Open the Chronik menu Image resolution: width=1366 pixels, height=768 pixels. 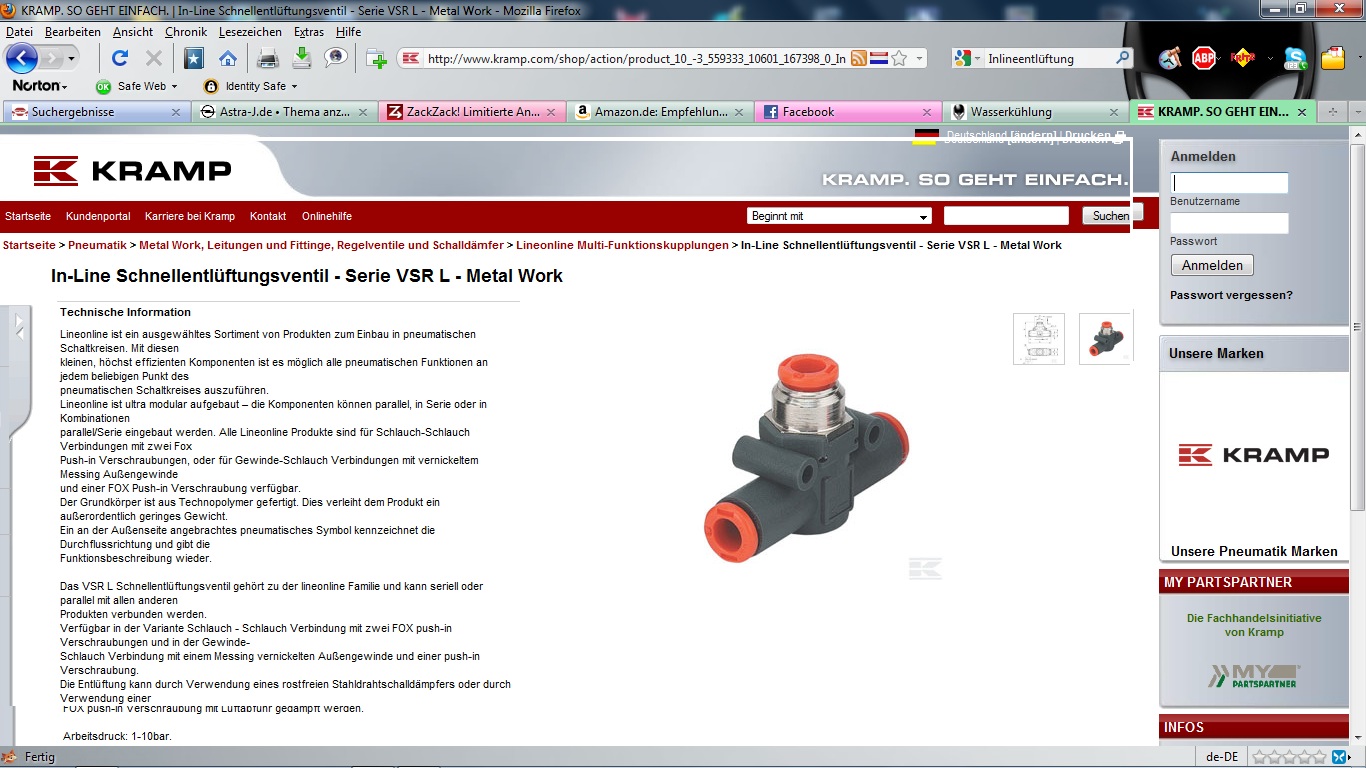186,32
